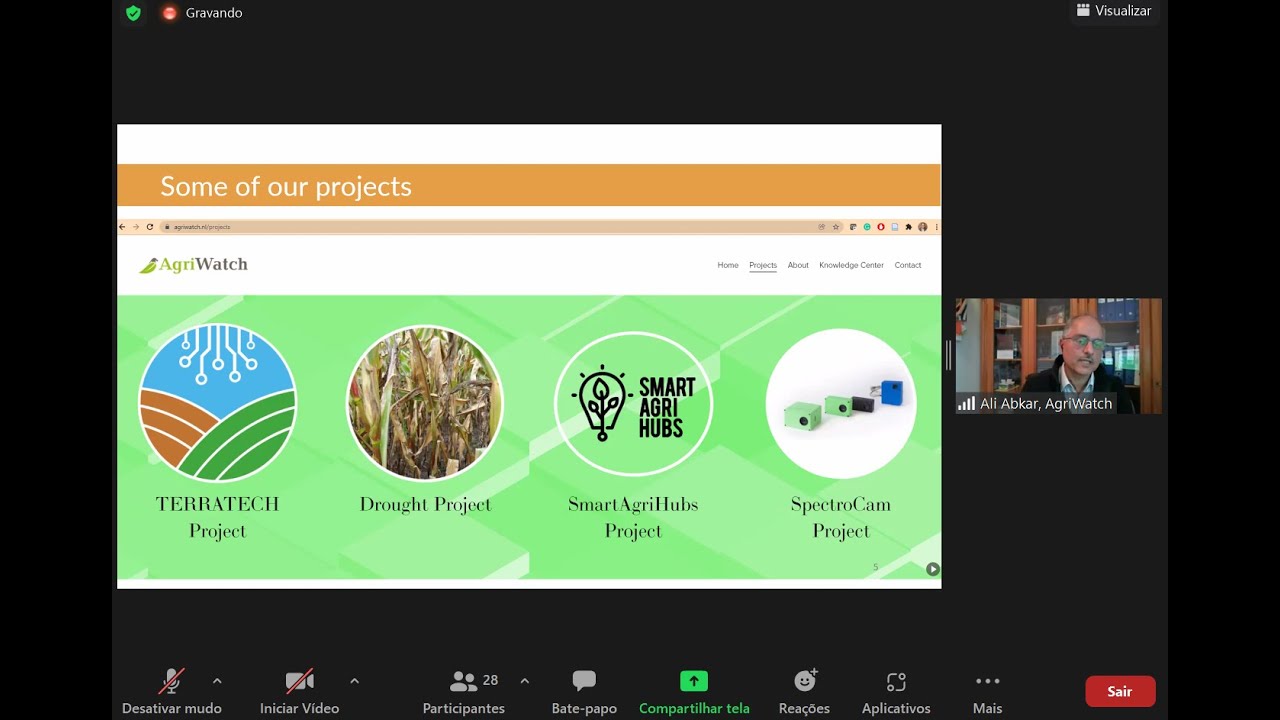Toggle Iniciar Vídeo camera button

[299, 692]
